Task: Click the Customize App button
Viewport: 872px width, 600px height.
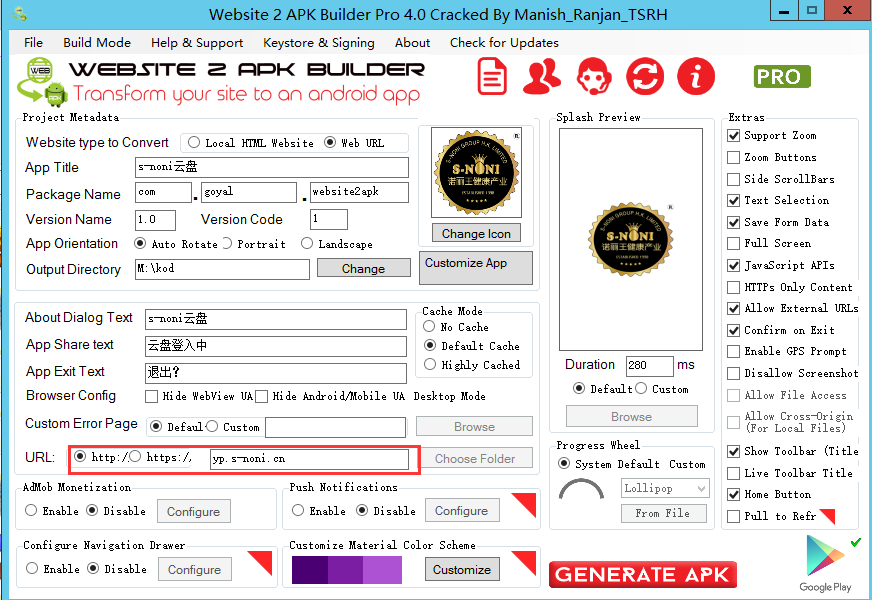Action: tap(475, 267)
